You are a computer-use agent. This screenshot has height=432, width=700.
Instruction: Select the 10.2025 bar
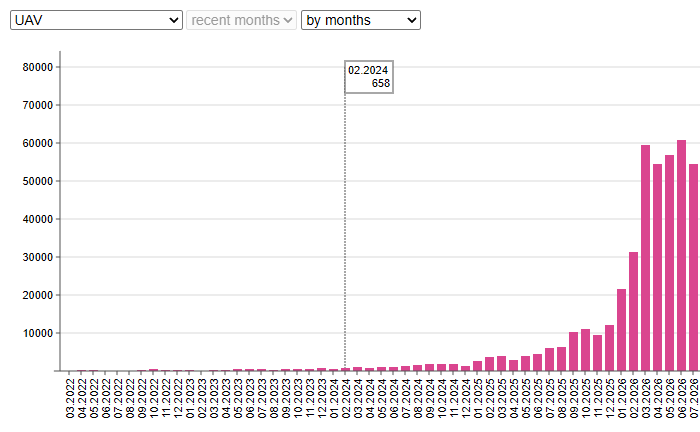[x=585, y=350]
